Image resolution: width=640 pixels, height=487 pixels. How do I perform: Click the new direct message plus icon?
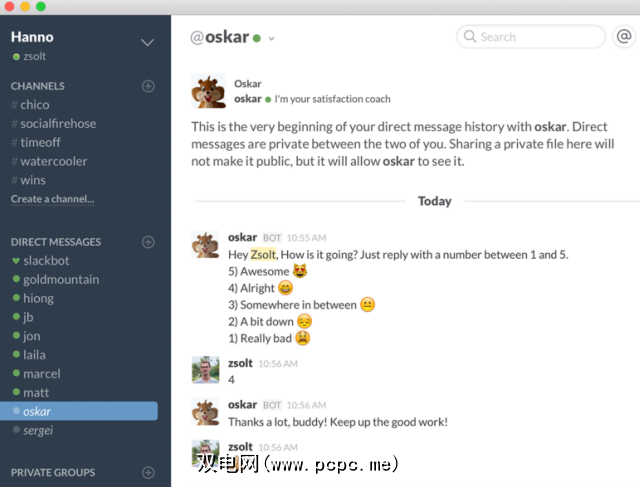(148, 242)
